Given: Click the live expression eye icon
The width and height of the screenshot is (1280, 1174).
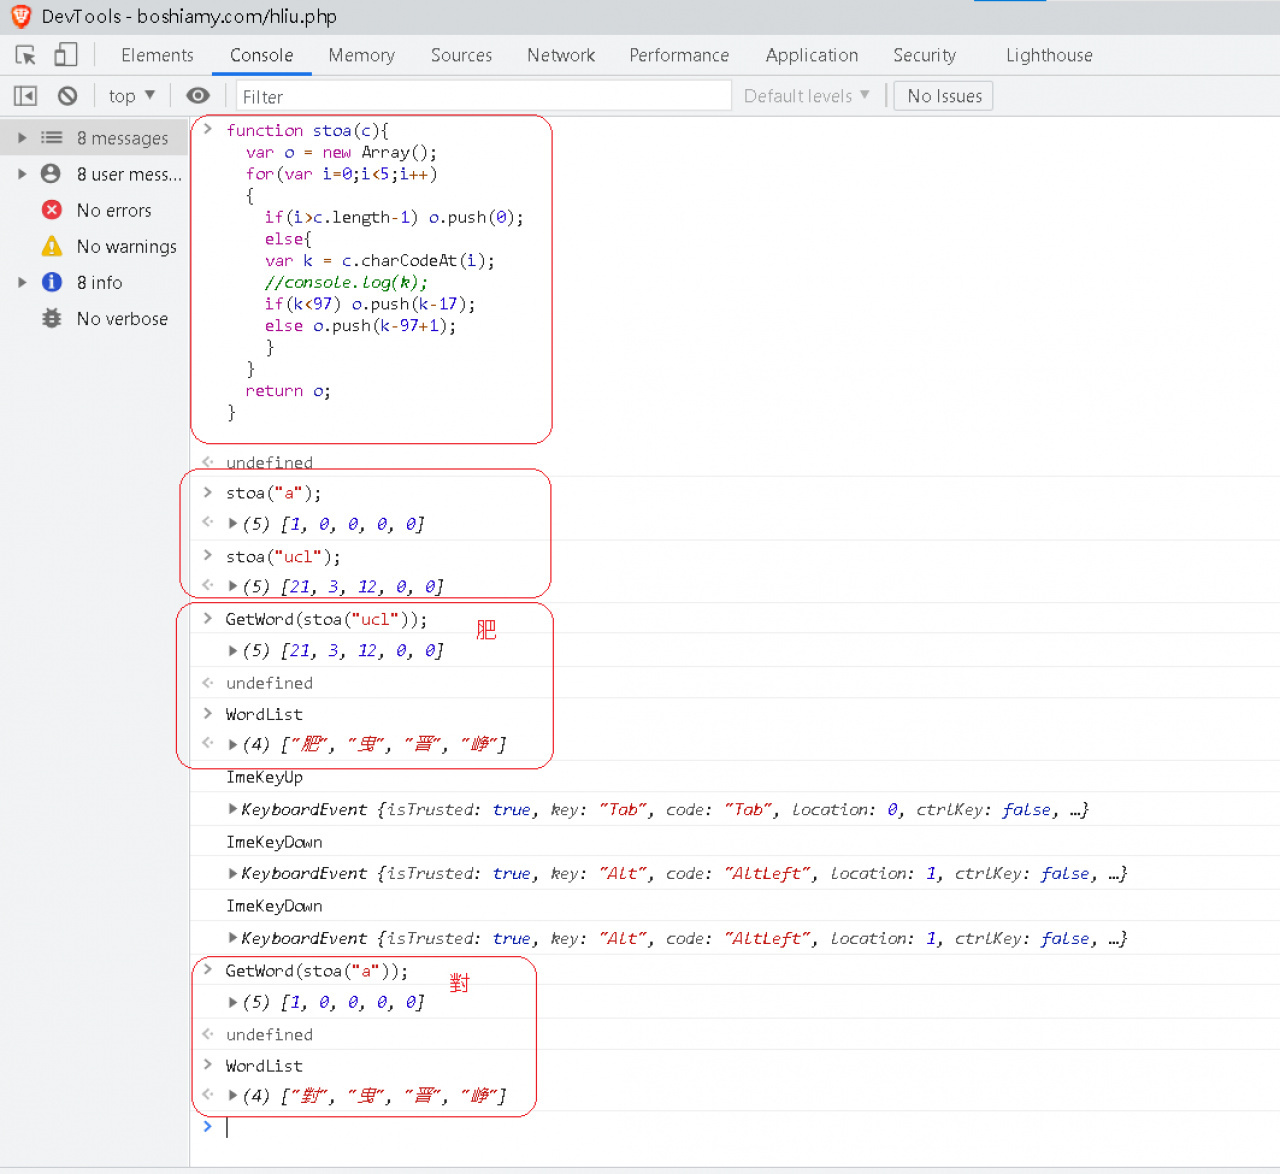Looking at the screenshot, I should [x=198, y=96].
